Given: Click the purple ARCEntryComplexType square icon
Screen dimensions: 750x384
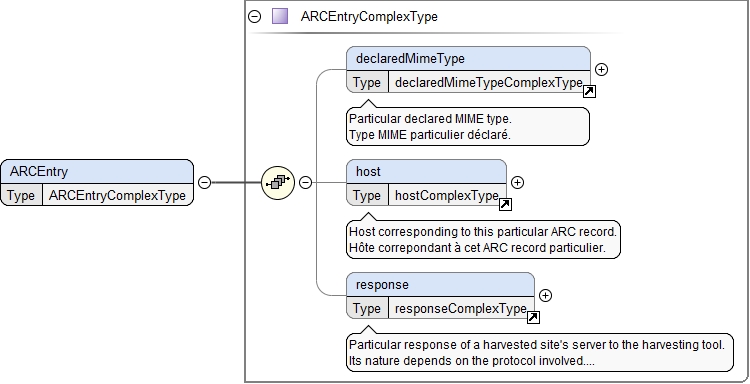Looking at the screenshot, I should [280, 16].
